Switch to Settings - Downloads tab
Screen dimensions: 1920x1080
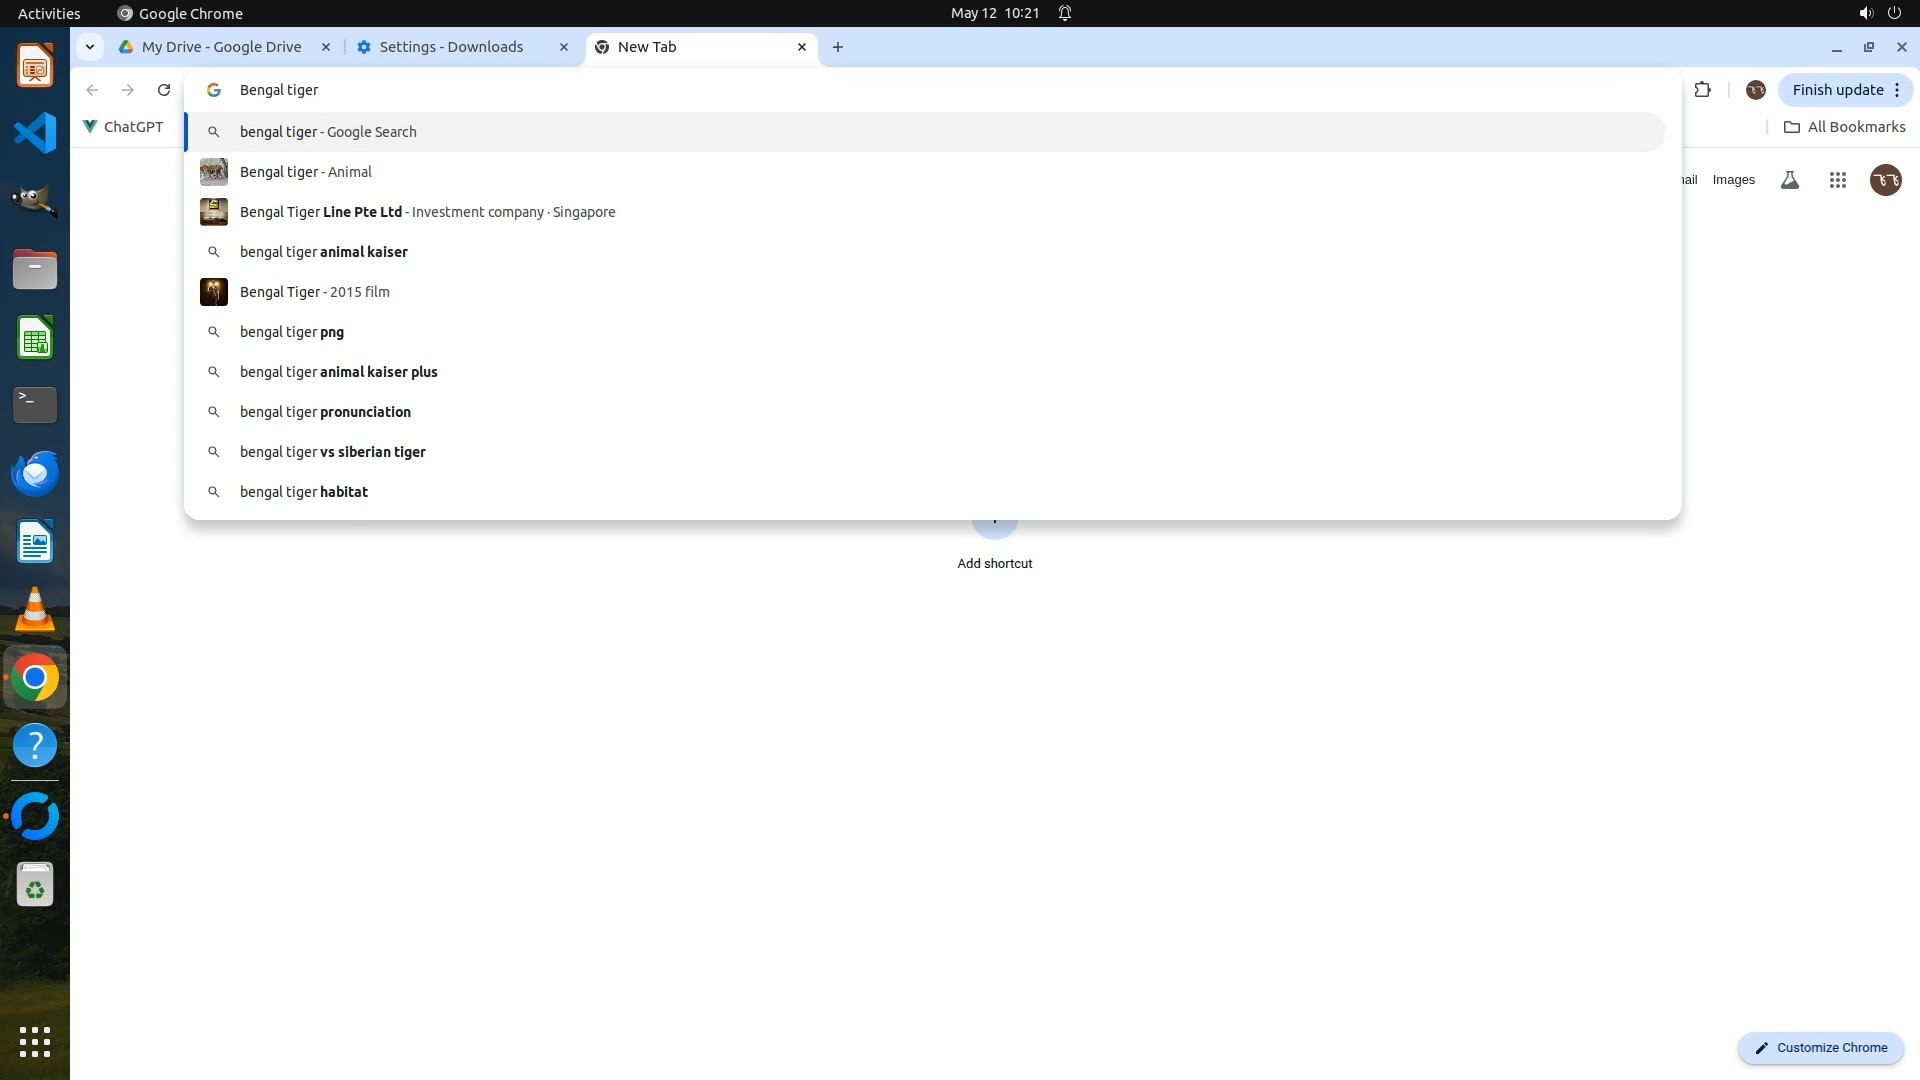coord(451,47)
